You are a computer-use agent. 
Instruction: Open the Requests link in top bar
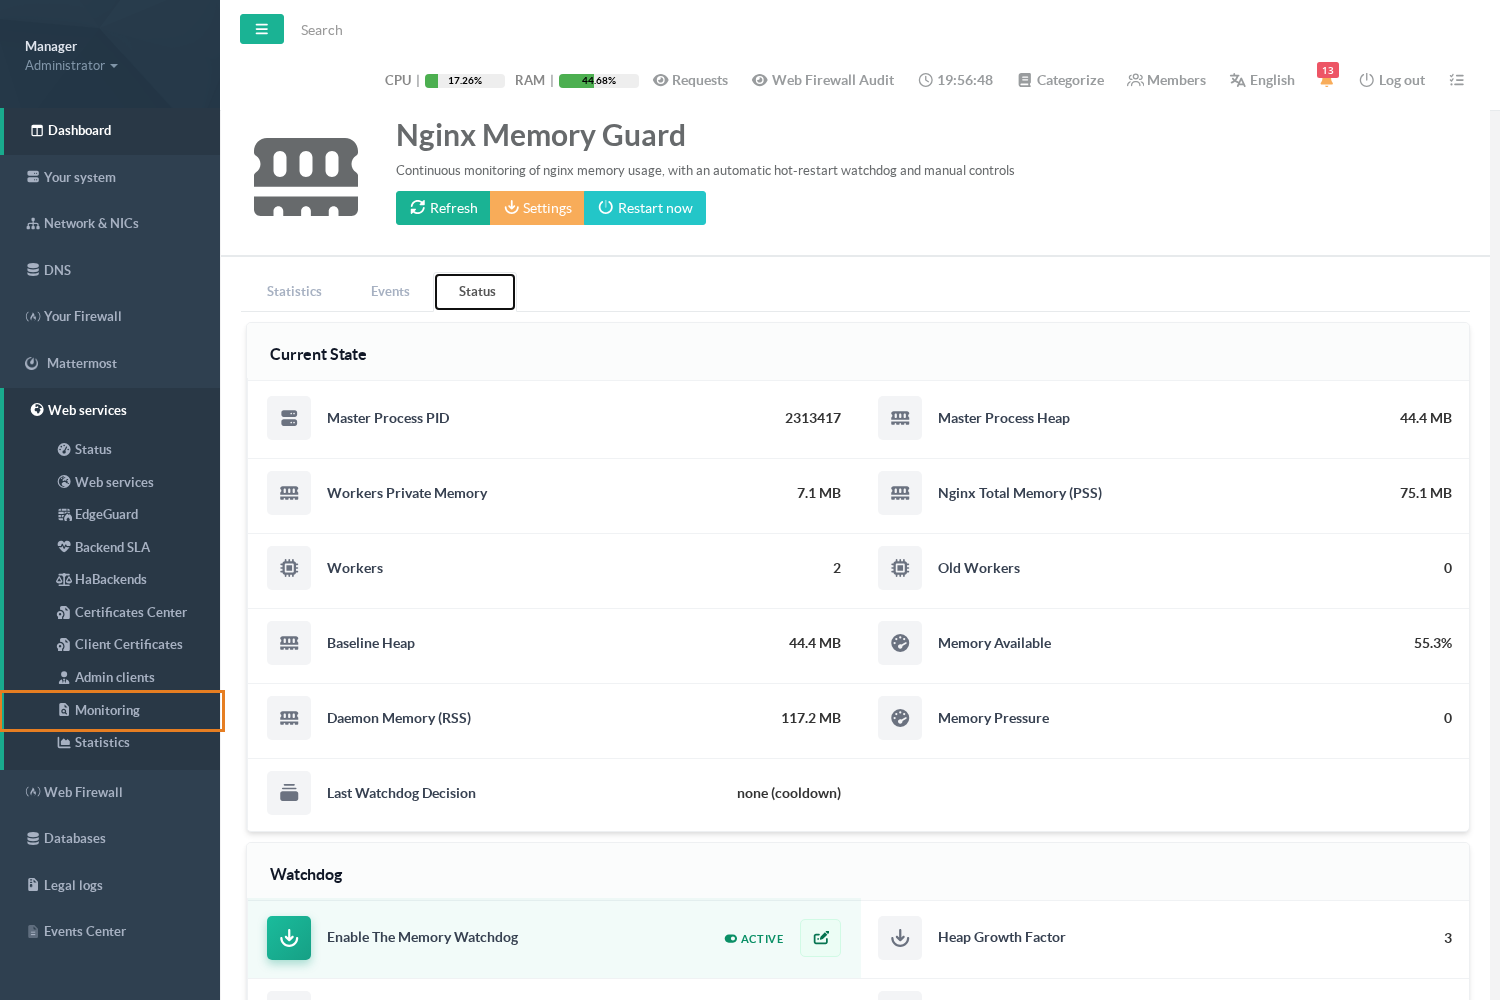point(690,80)
